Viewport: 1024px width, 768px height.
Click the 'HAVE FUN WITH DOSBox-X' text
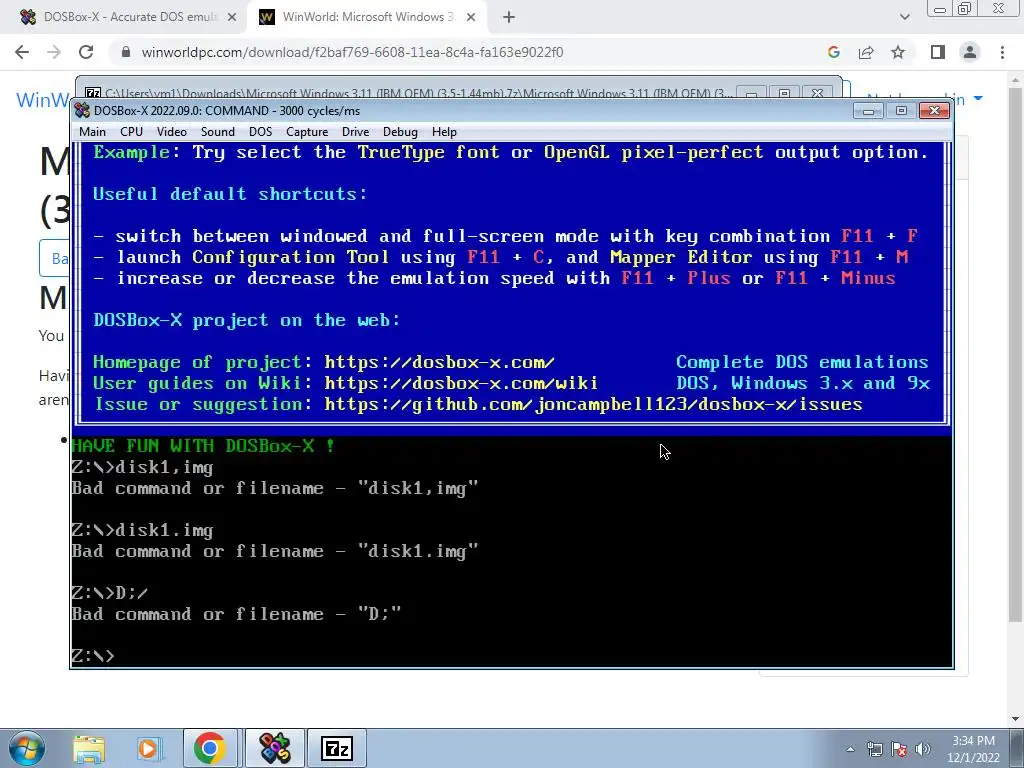[x=203, y=446]
